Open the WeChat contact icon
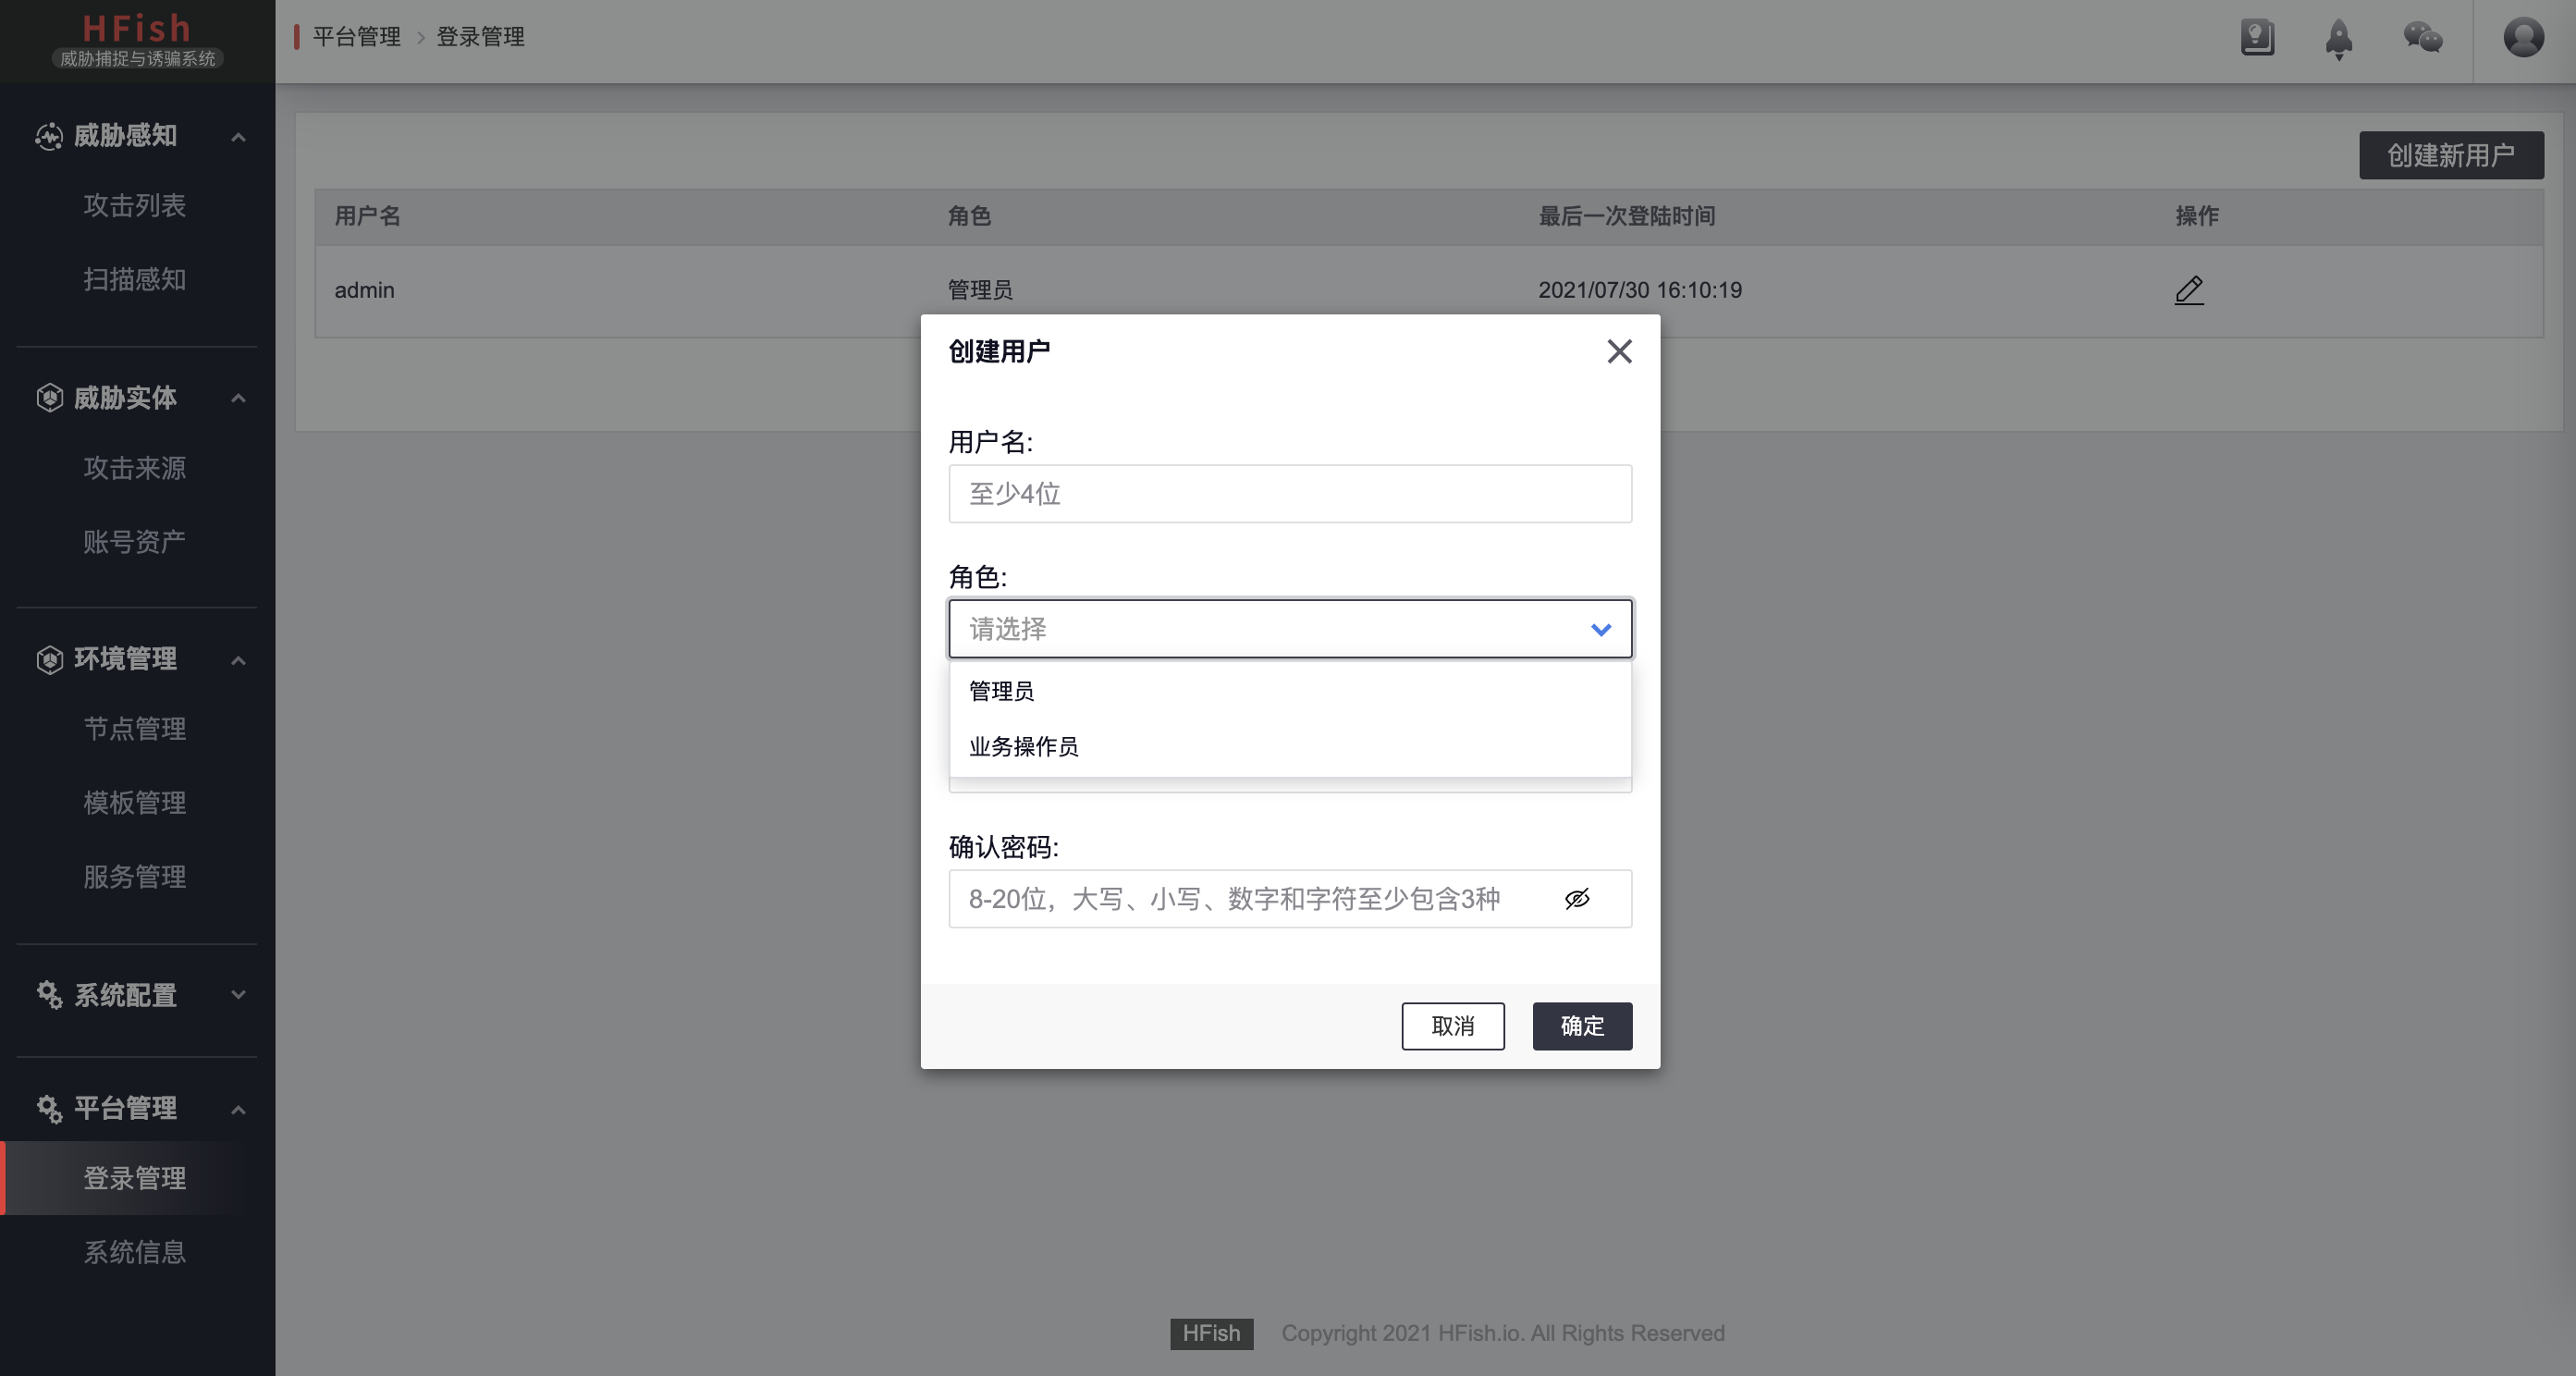The height and width of the screenshot is (1376, 2576). tap(2422, 38)
